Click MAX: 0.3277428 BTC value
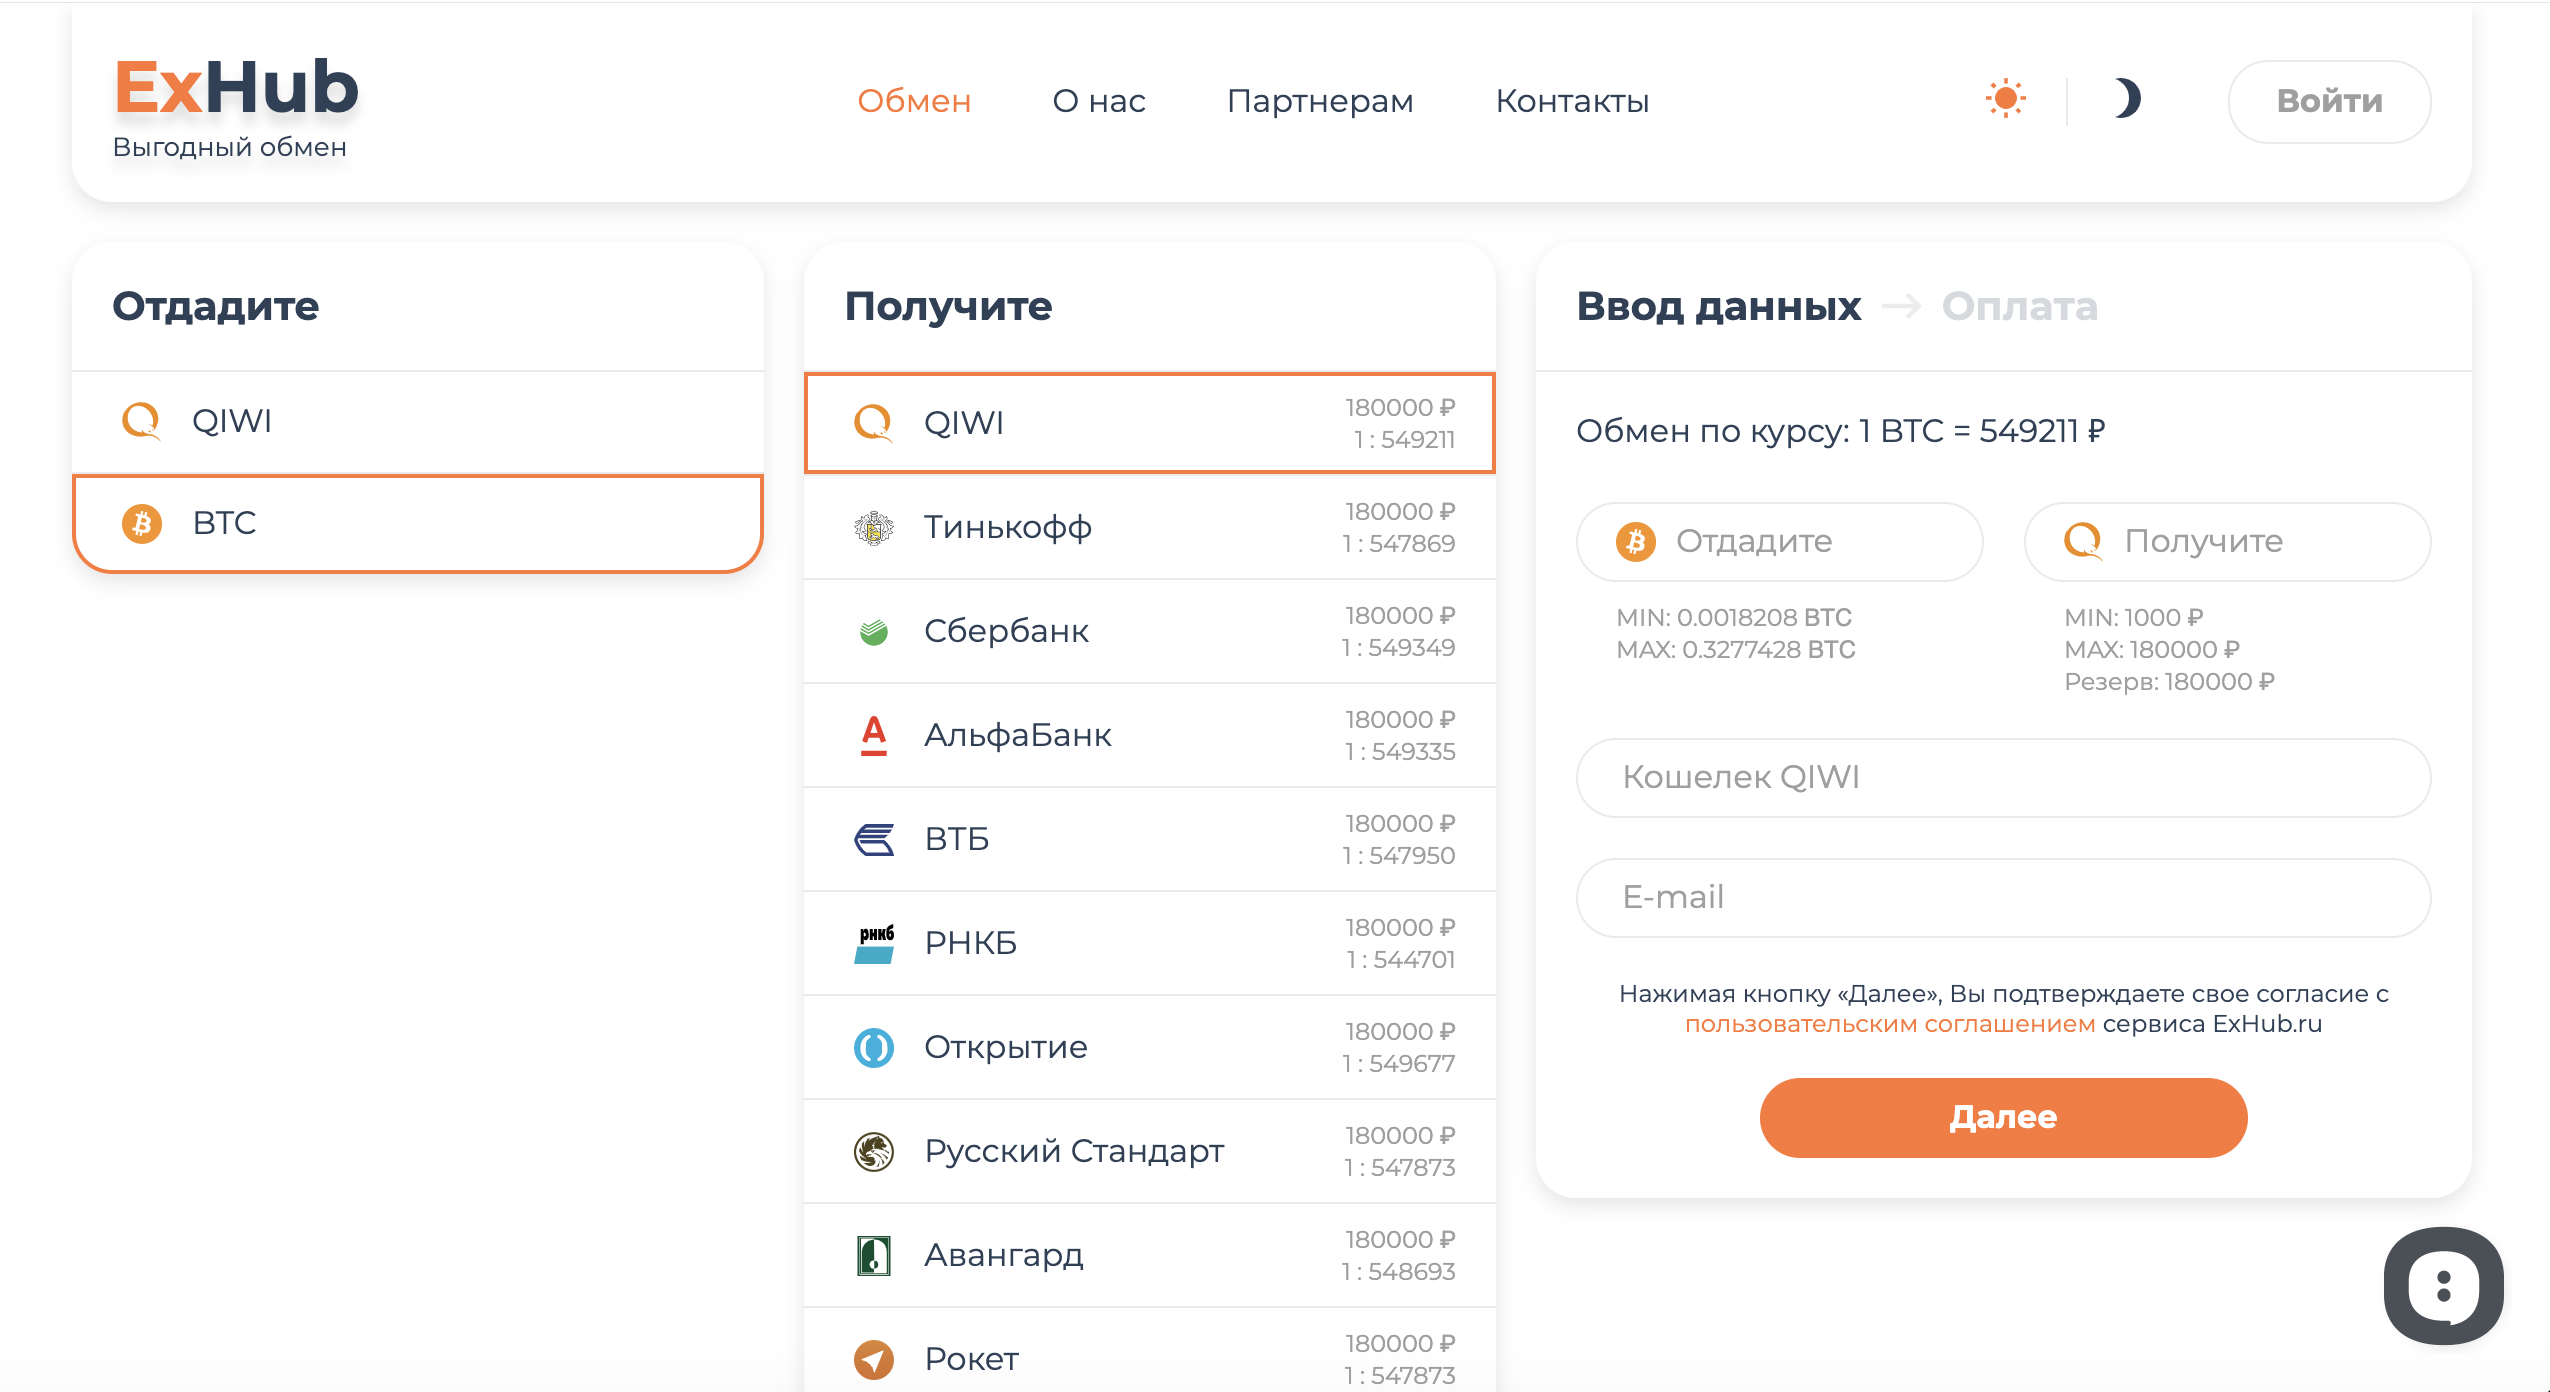2550x1392 pixels. [1735, 650]
